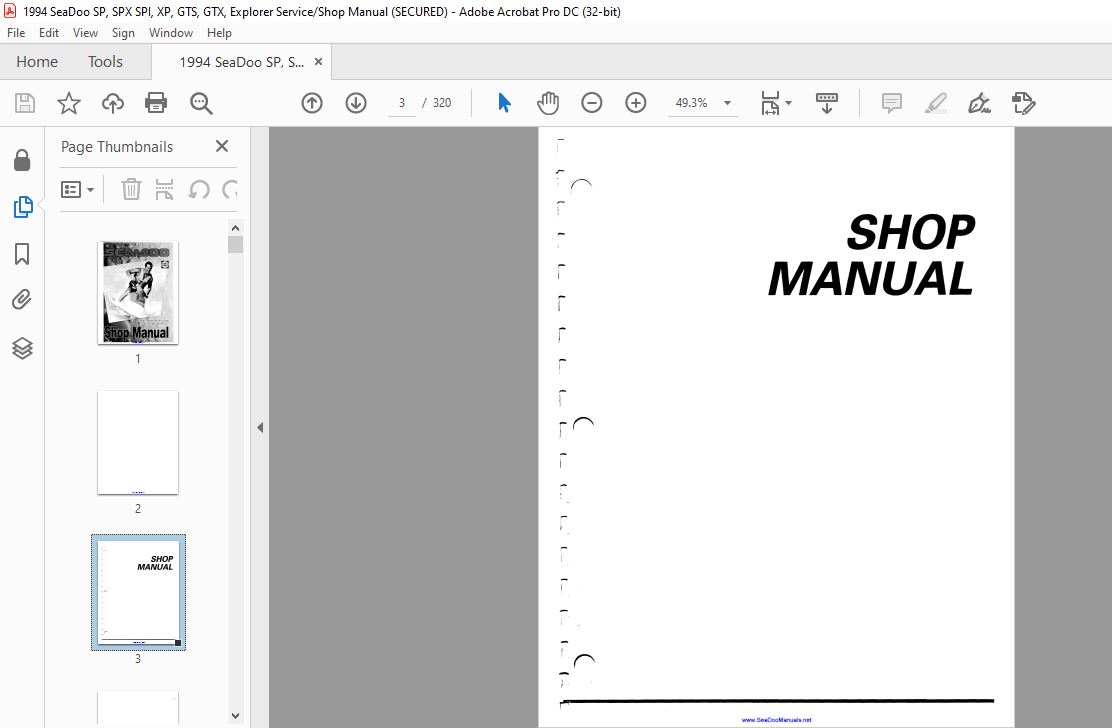The height and width of the screenshot is (728, 1112).
Task: Open the Sign document pen tool
Action: click(x=979, y=103)
